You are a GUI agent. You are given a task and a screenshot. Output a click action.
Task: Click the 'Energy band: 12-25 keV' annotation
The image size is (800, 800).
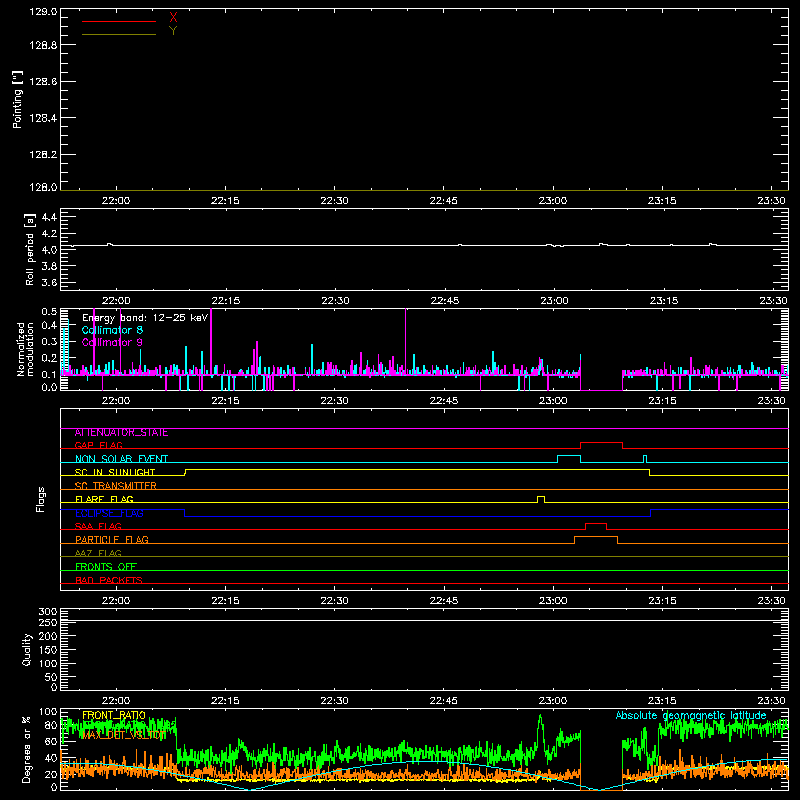[x=145, y=318]
